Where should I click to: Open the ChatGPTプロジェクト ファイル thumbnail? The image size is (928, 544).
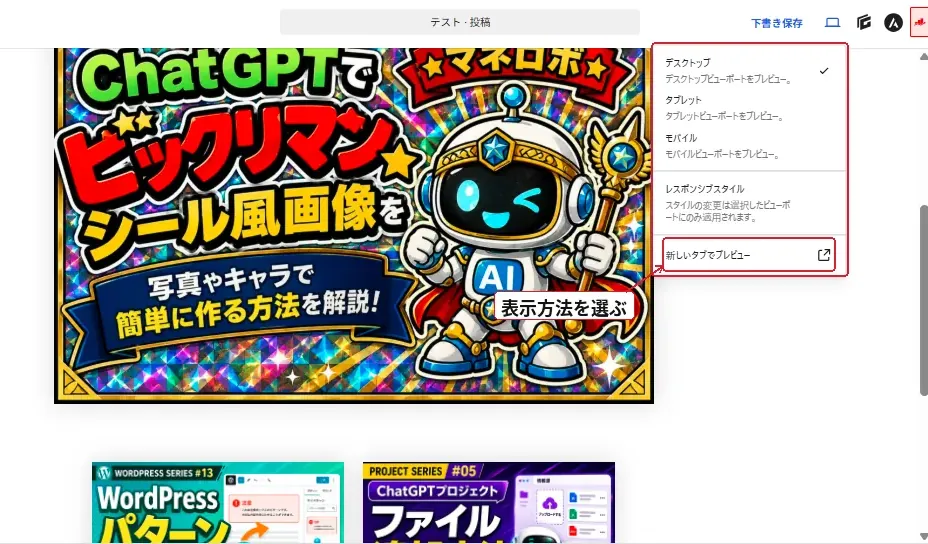(x=489, y=503)
